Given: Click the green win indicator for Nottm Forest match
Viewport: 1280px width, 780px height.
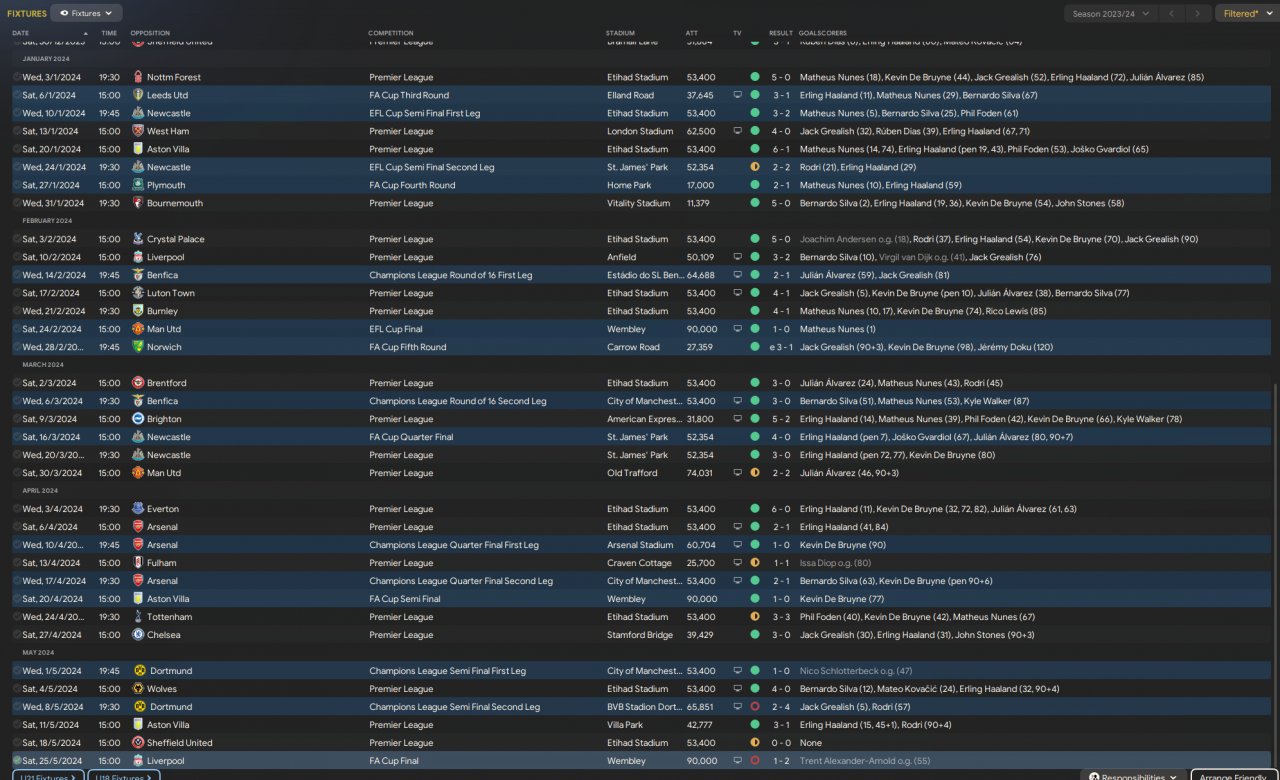Looking at the screenshot, I should click(x=755, y=77).
